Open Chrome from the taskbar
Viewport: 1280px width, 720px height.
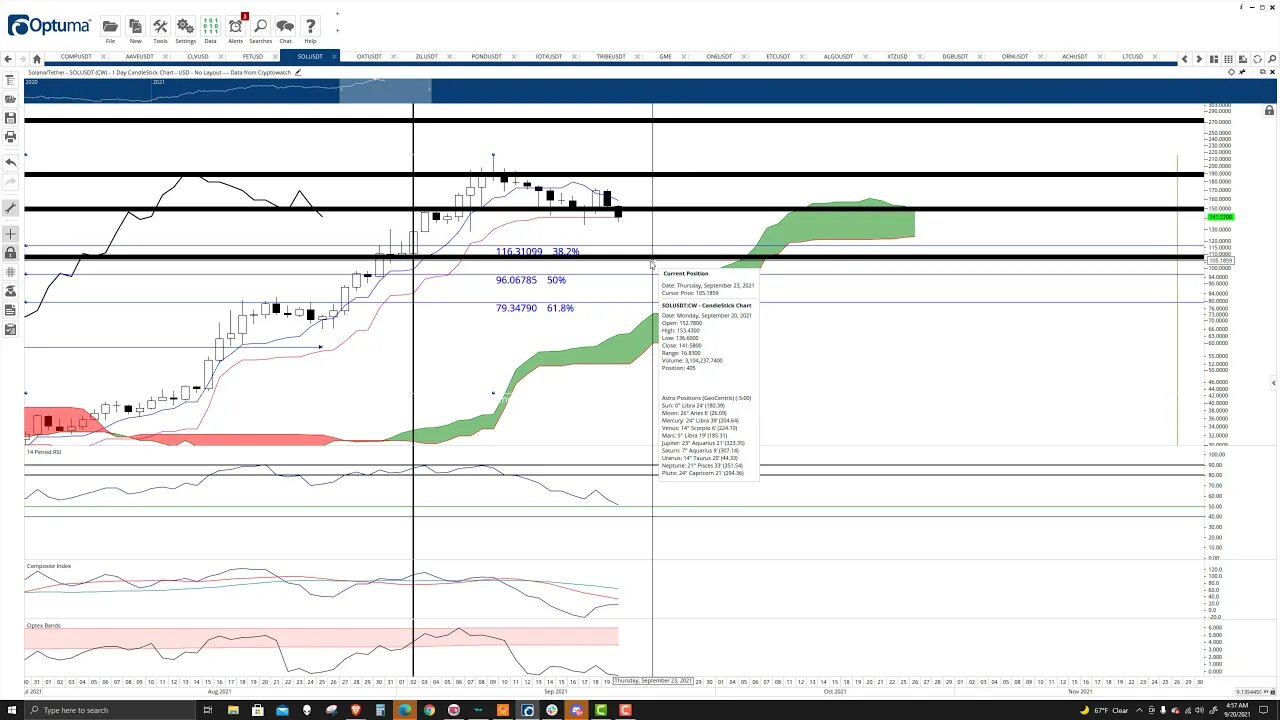tap(429, 710)
